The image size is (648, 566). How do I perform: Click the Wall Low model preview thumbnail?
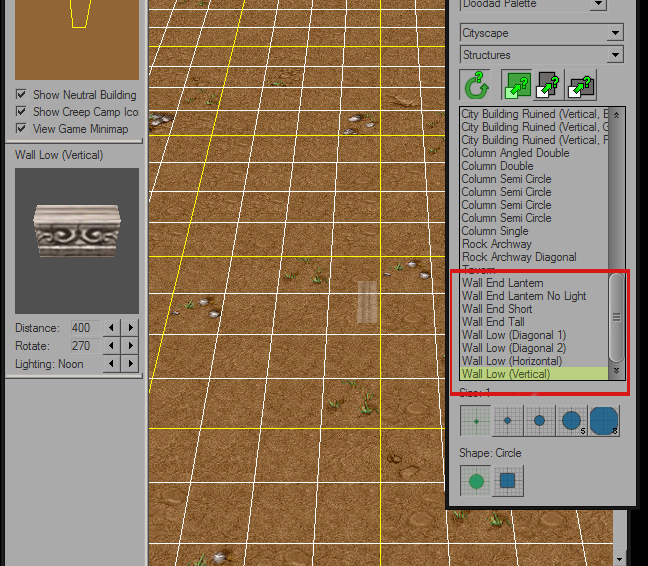pos(77,240)
